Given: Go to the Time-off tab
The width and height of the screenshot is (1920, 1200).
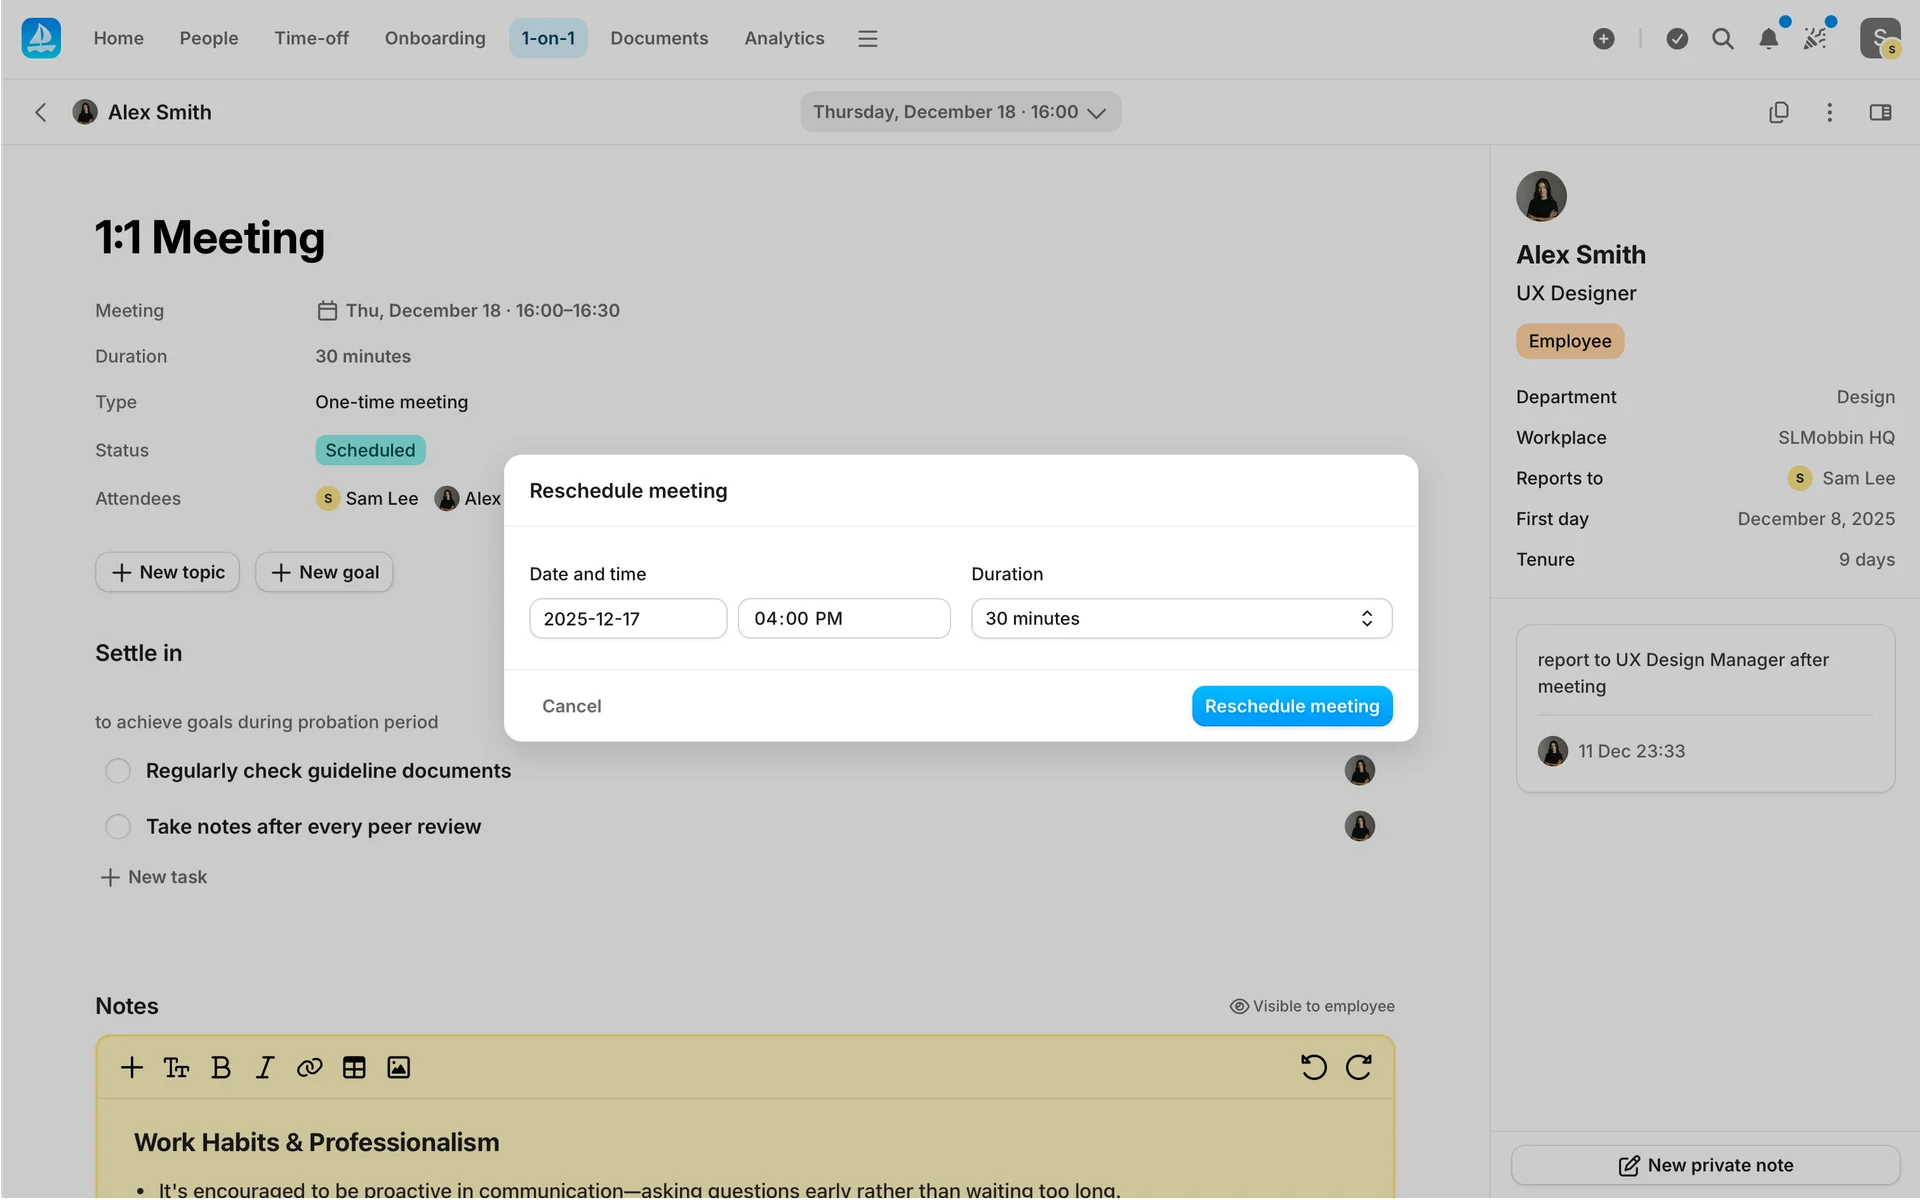Looking at the screenshot, I should pyautogui.click(x=311, y=38).
